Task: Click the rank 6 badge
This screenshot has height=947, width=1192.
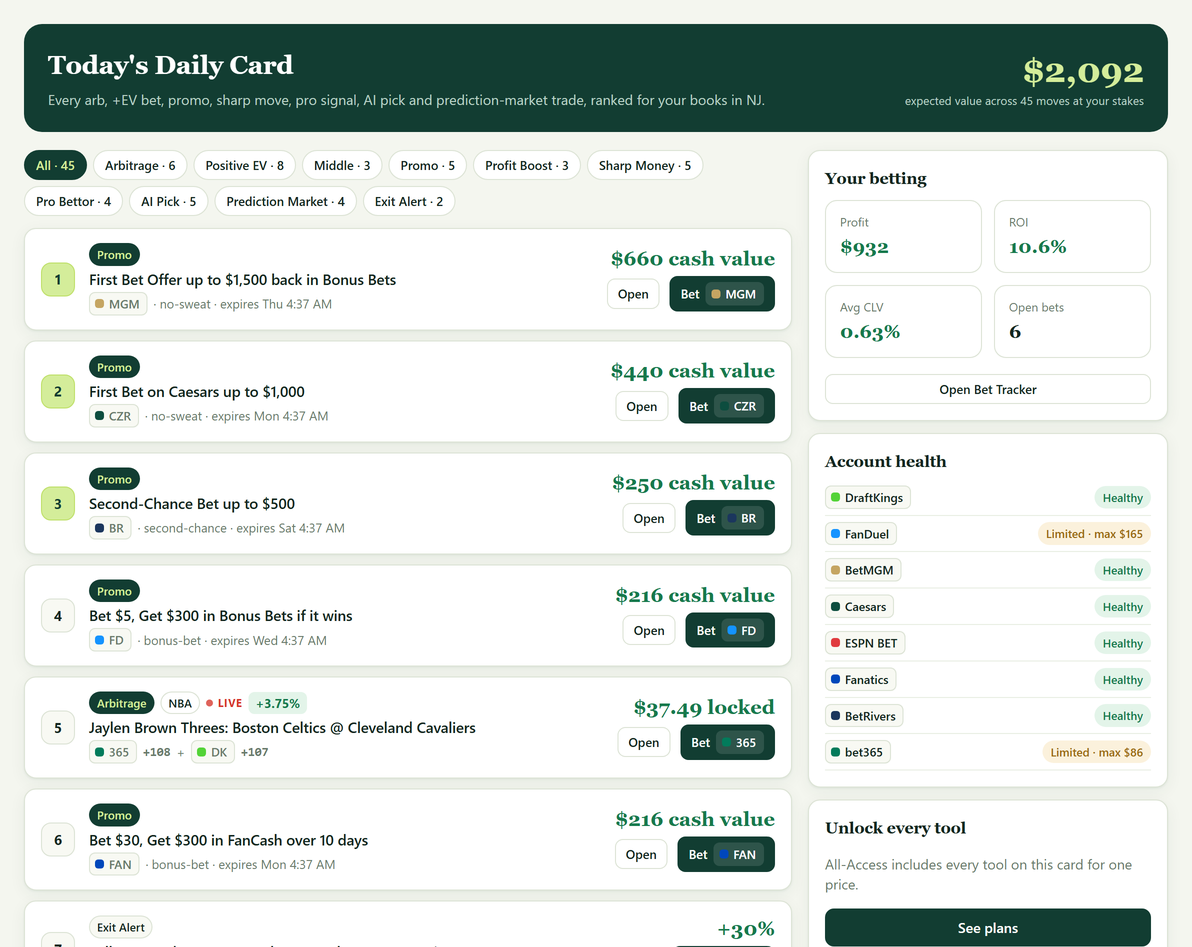Action: pyautogui.click(x=58, y=841)
